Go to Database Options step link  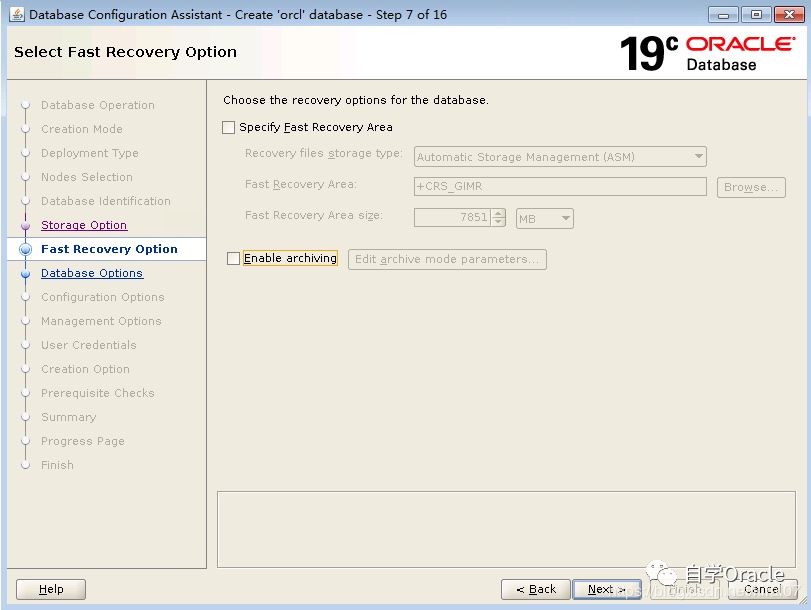[x=92, y=274]
